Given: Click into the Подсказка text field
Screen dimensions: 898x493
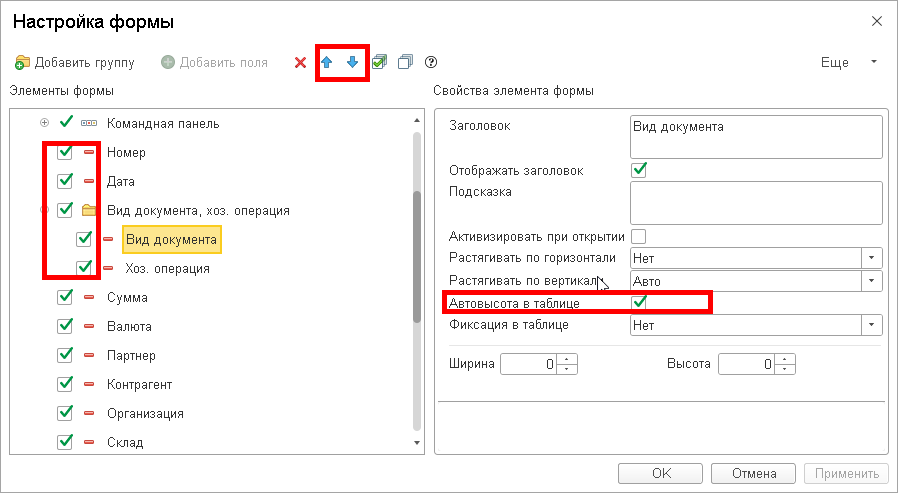Looking at the screenshot, I should click(x=756, y=203).
